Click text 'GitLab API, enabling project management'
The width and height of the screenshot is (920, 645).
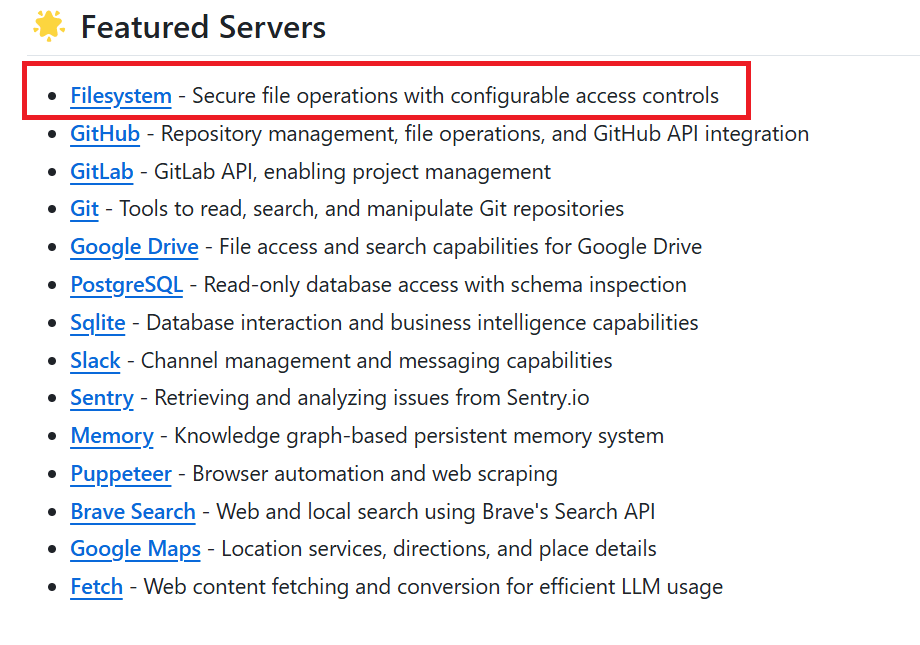pos(352,172)
